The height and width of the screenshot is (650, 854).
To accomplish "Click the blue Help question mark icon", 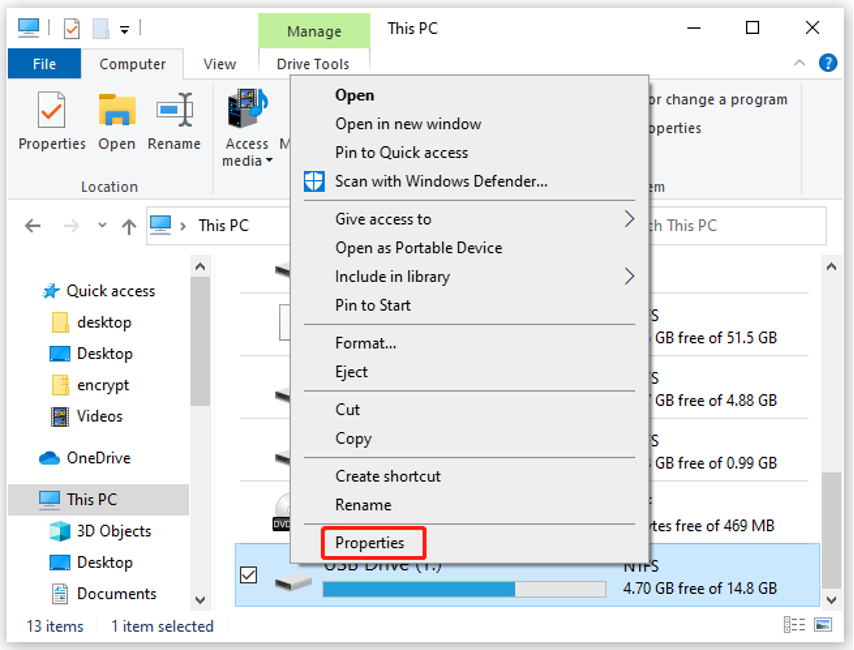I will (827, 63).
